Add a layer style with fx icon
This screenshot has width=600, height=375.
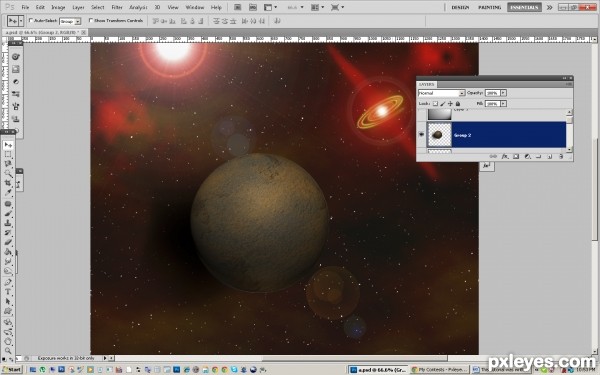tap(505, 157)
